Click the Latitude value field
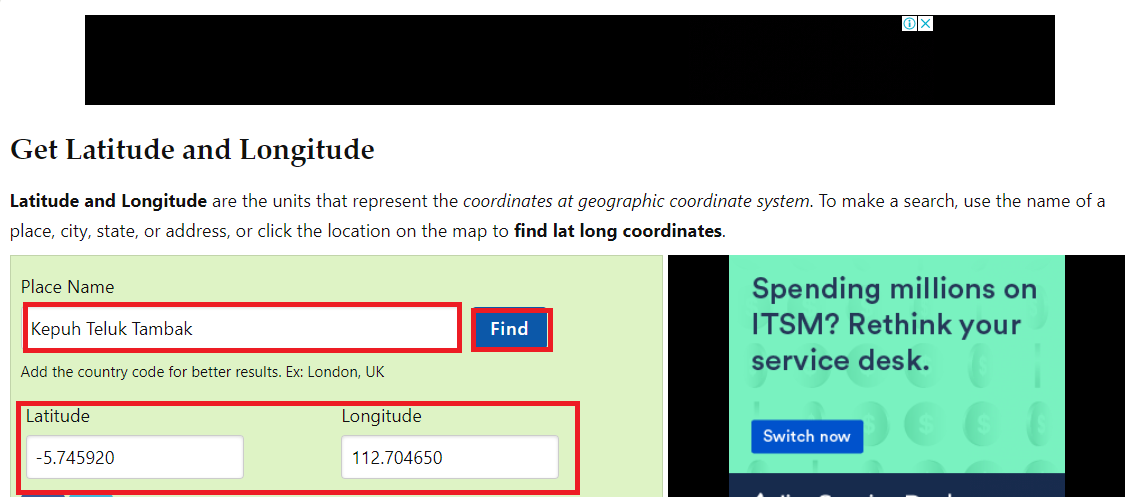Image resolution: width=1126 pixels, height=497 pixels. tap(134, 458)
